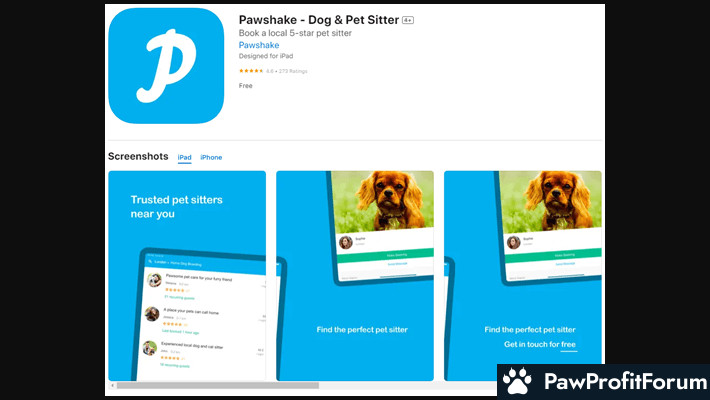Click the 4+ age rating badge
This screenshot has width=710, height=400.
click(408, 20)
